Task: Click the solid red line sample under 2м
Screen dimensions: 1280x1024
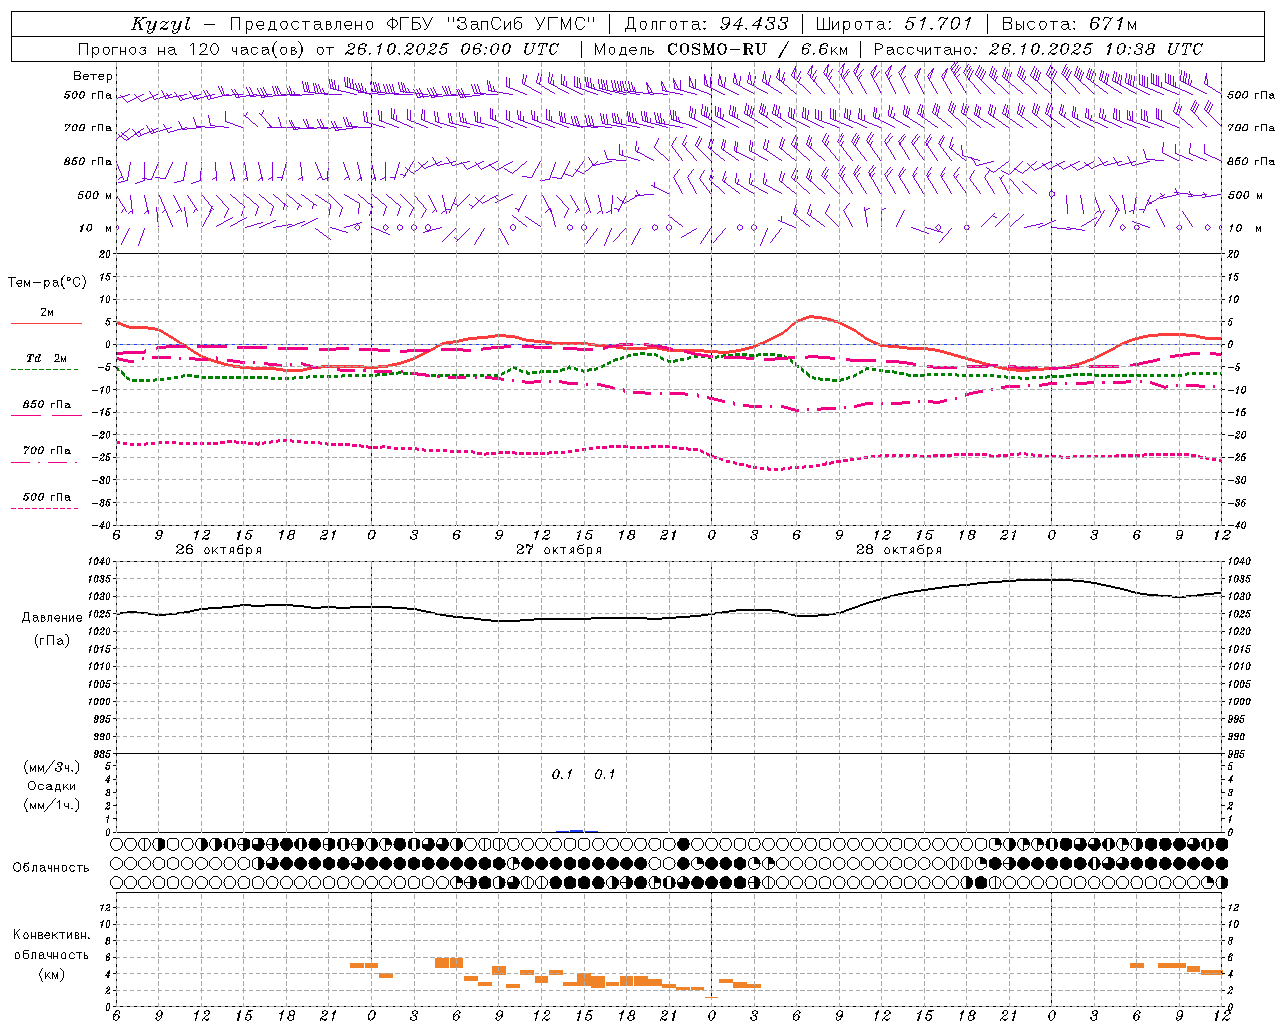Action: point(46,324)
